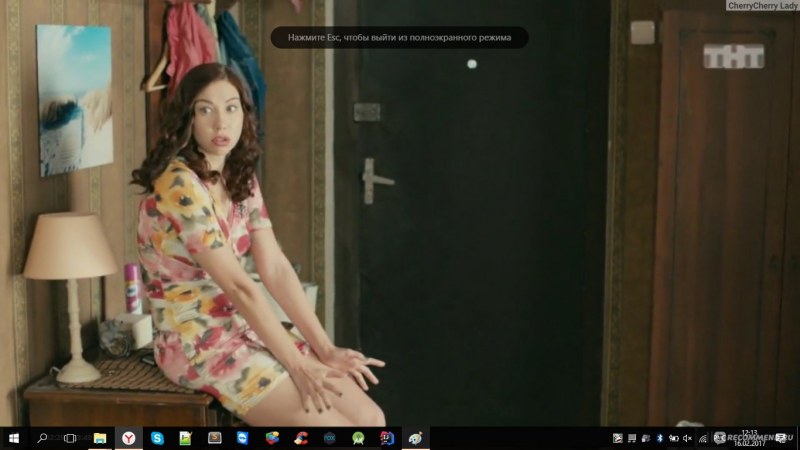
Task: Open the Paint palette app in the taskbar
Action: 415,438
